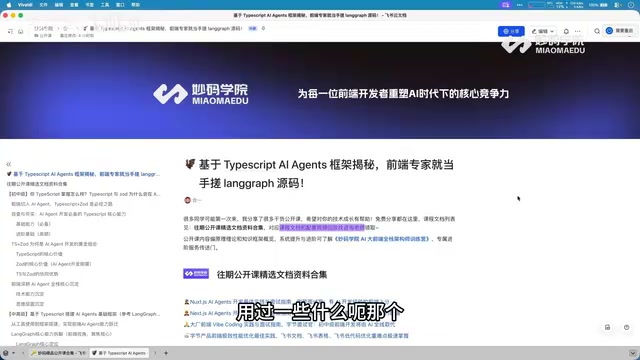
Task: Open outline item 基础能力（必备）
Action: click(x=33, y=224)
